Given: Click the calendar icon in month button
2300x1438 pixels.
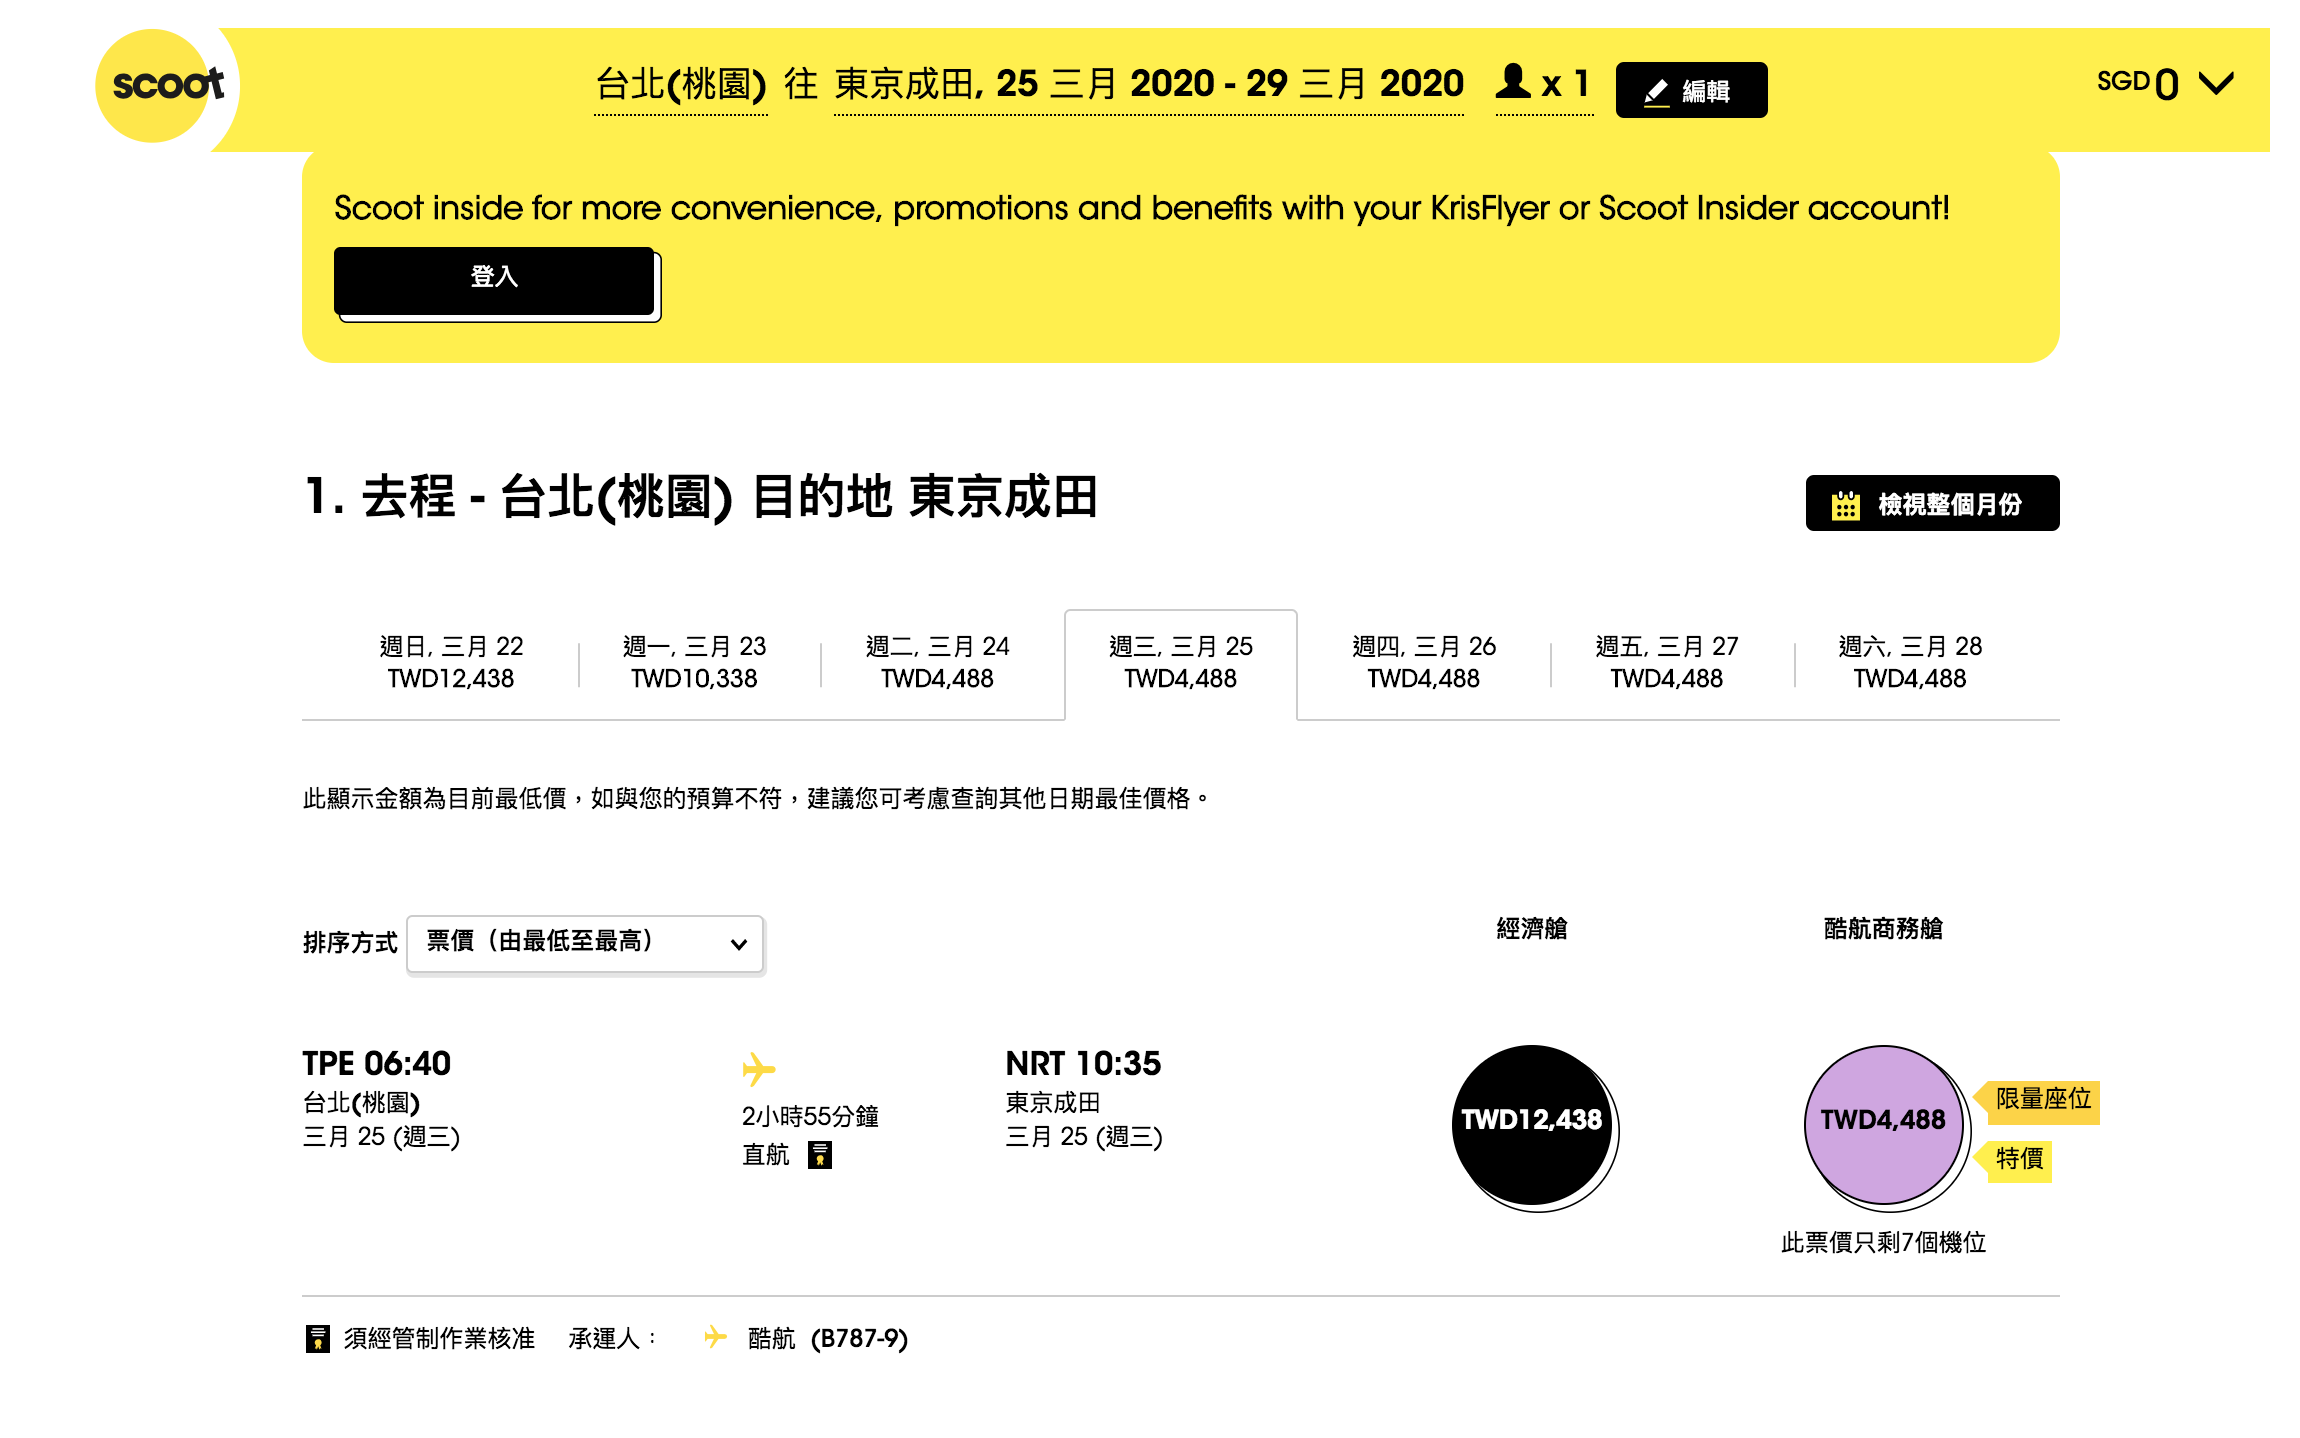Looking at the screenshot, I should point(1845,505).
